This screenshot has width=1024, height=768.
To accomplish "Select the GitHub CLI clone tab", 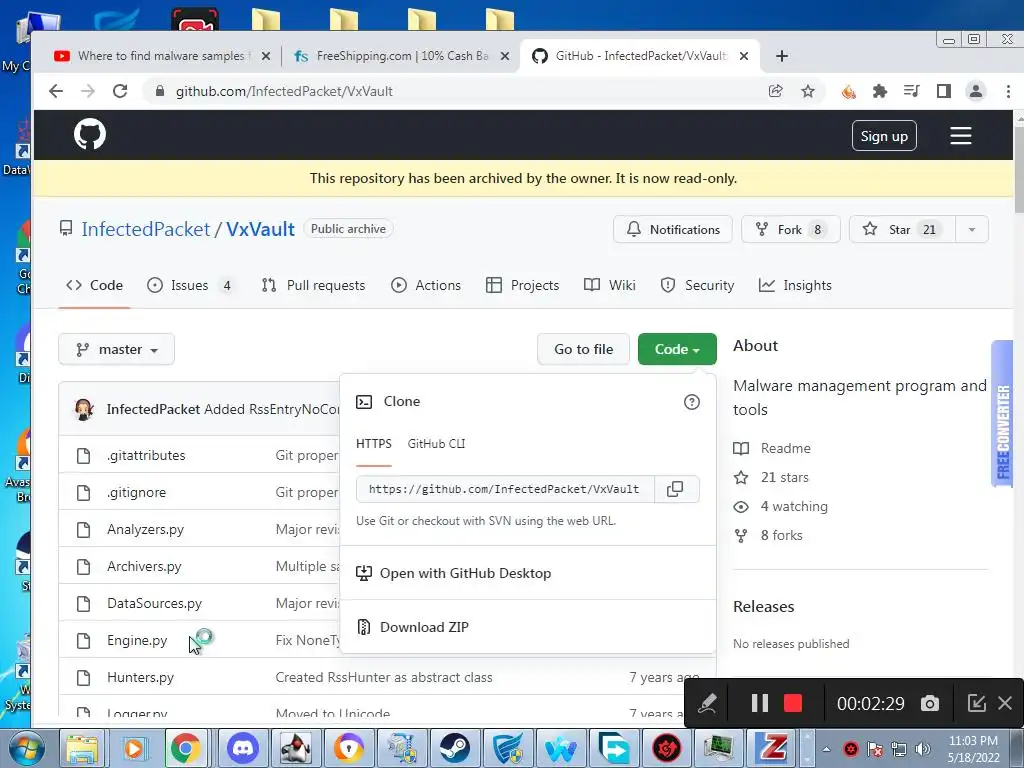I will pyautogui.click(x=436, y=444).
